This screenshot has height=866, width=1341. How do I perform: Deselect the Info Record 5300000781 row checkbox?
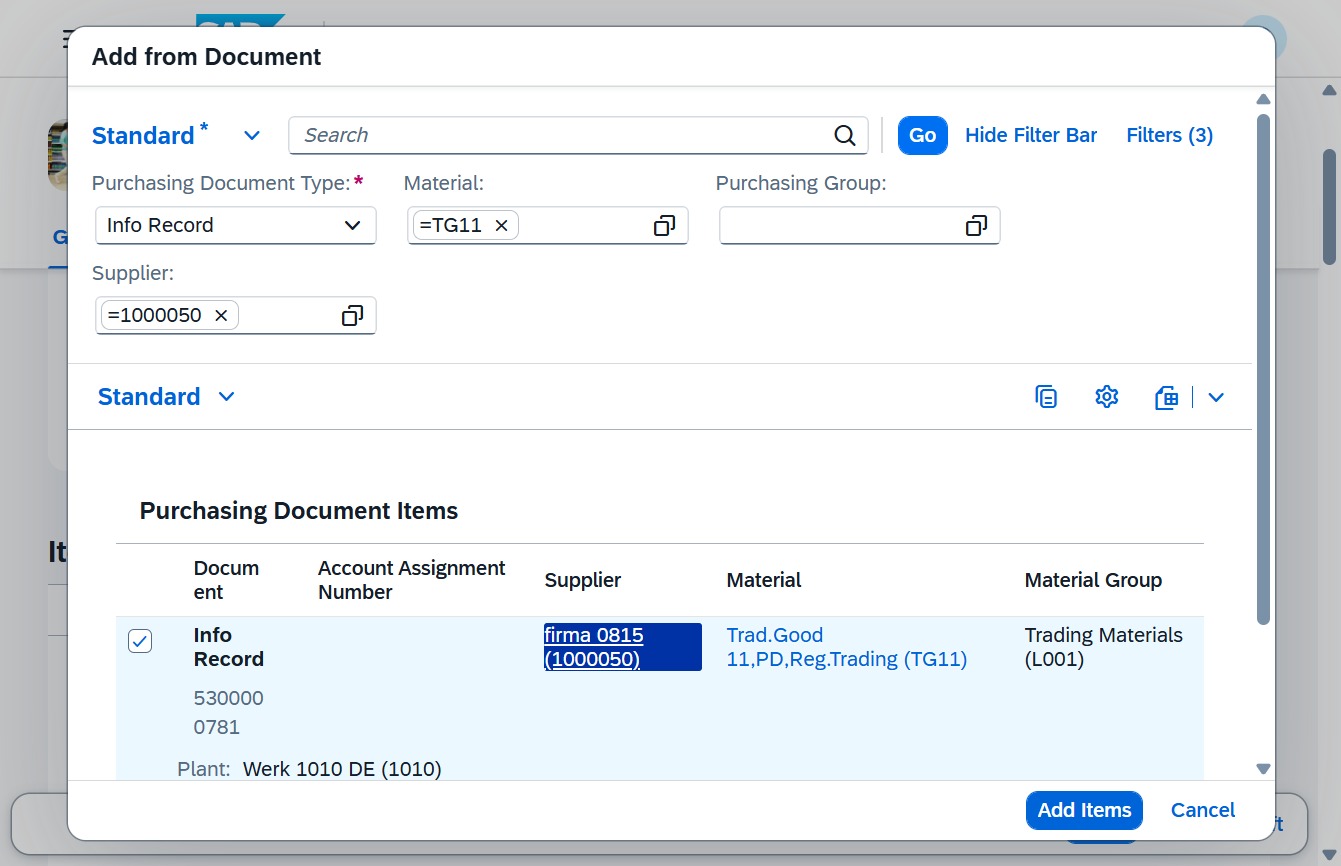coord(140,642)
